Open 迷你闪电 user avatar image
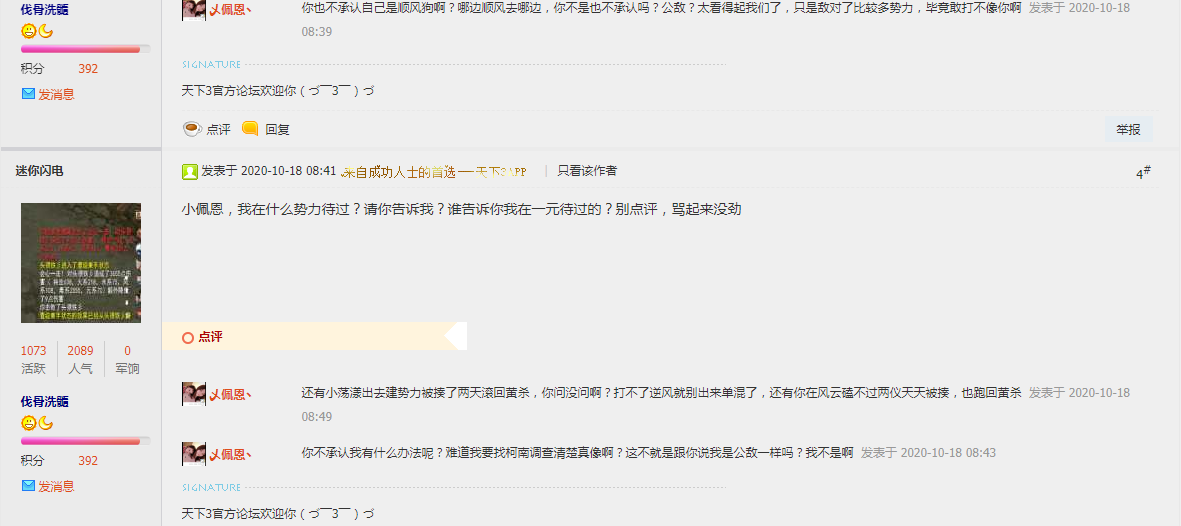The image size is (1181, 526). [81, 263]
